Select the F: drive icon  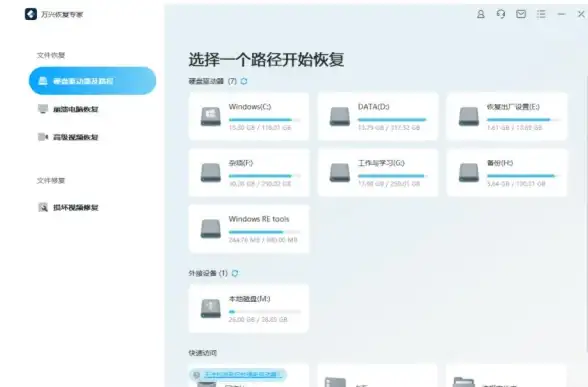click(x=210, y=172)
